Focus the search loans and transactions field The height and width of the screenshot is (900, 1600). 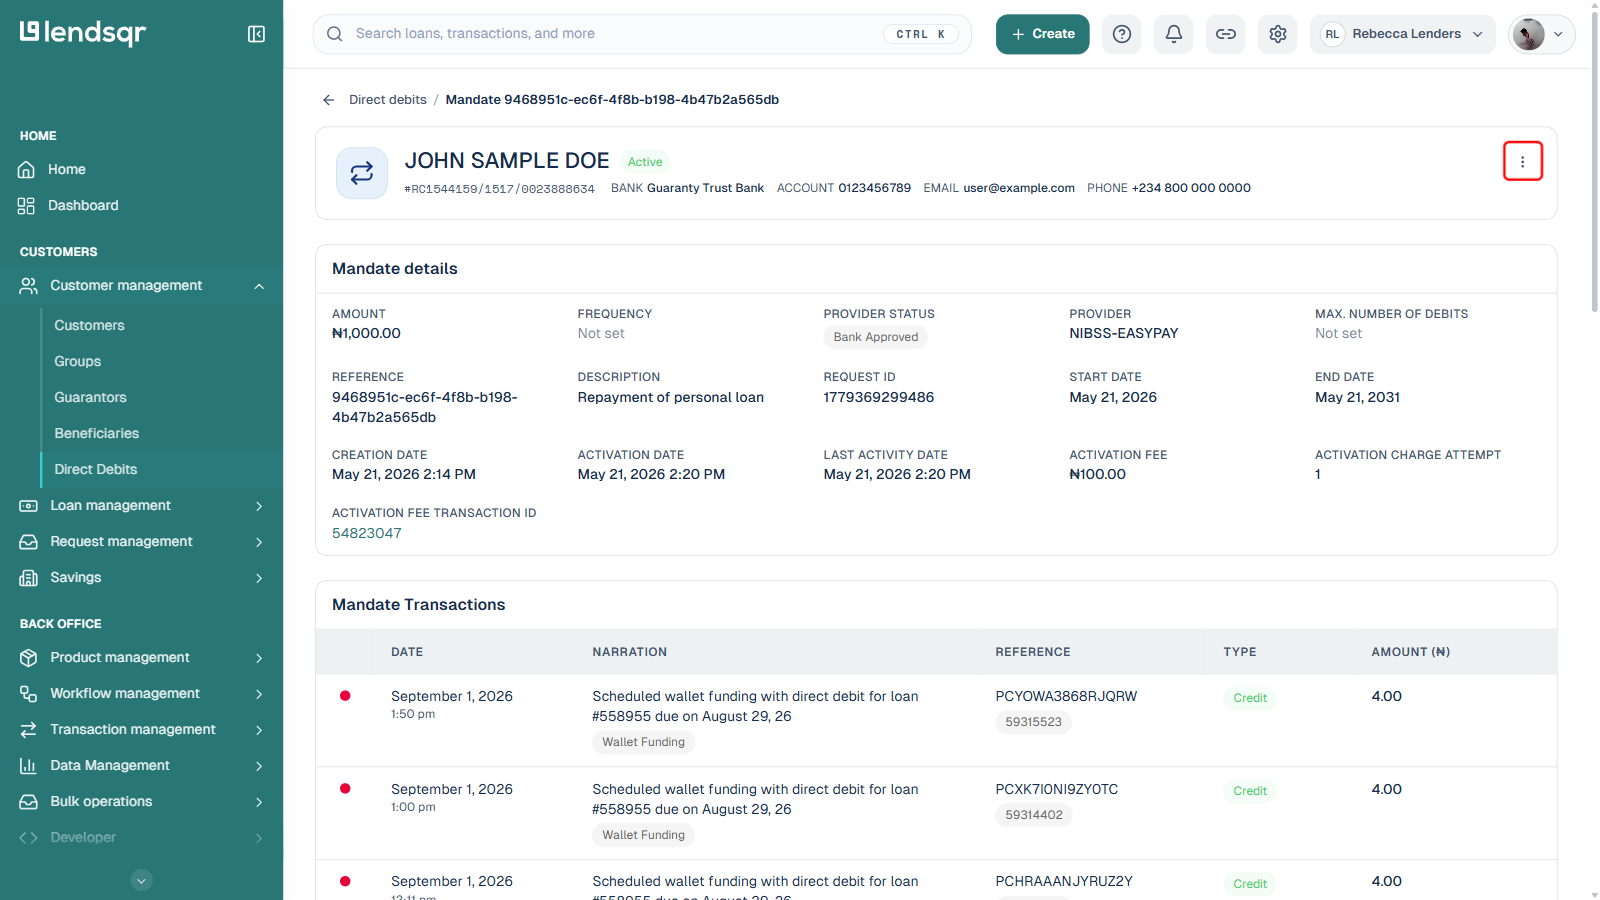[x=642, y=34]
